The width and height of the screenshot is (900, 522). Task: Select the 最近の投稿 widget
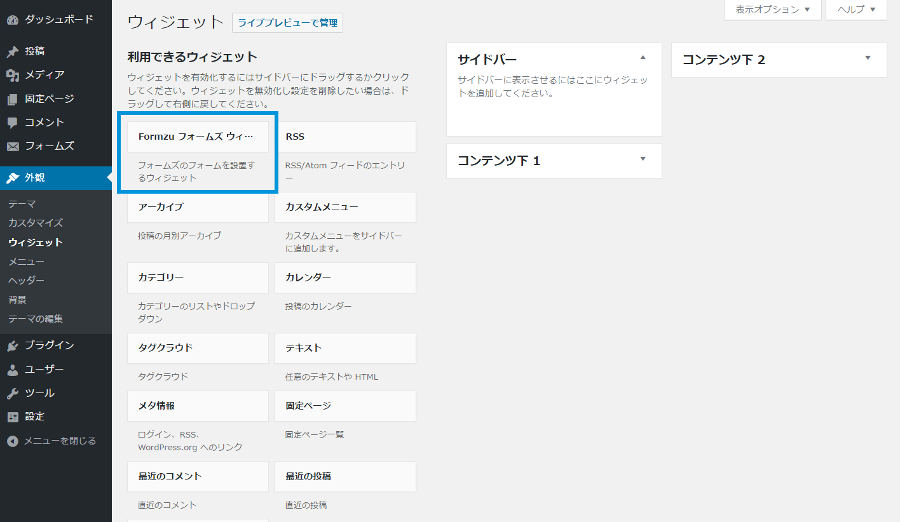[346, 477]
